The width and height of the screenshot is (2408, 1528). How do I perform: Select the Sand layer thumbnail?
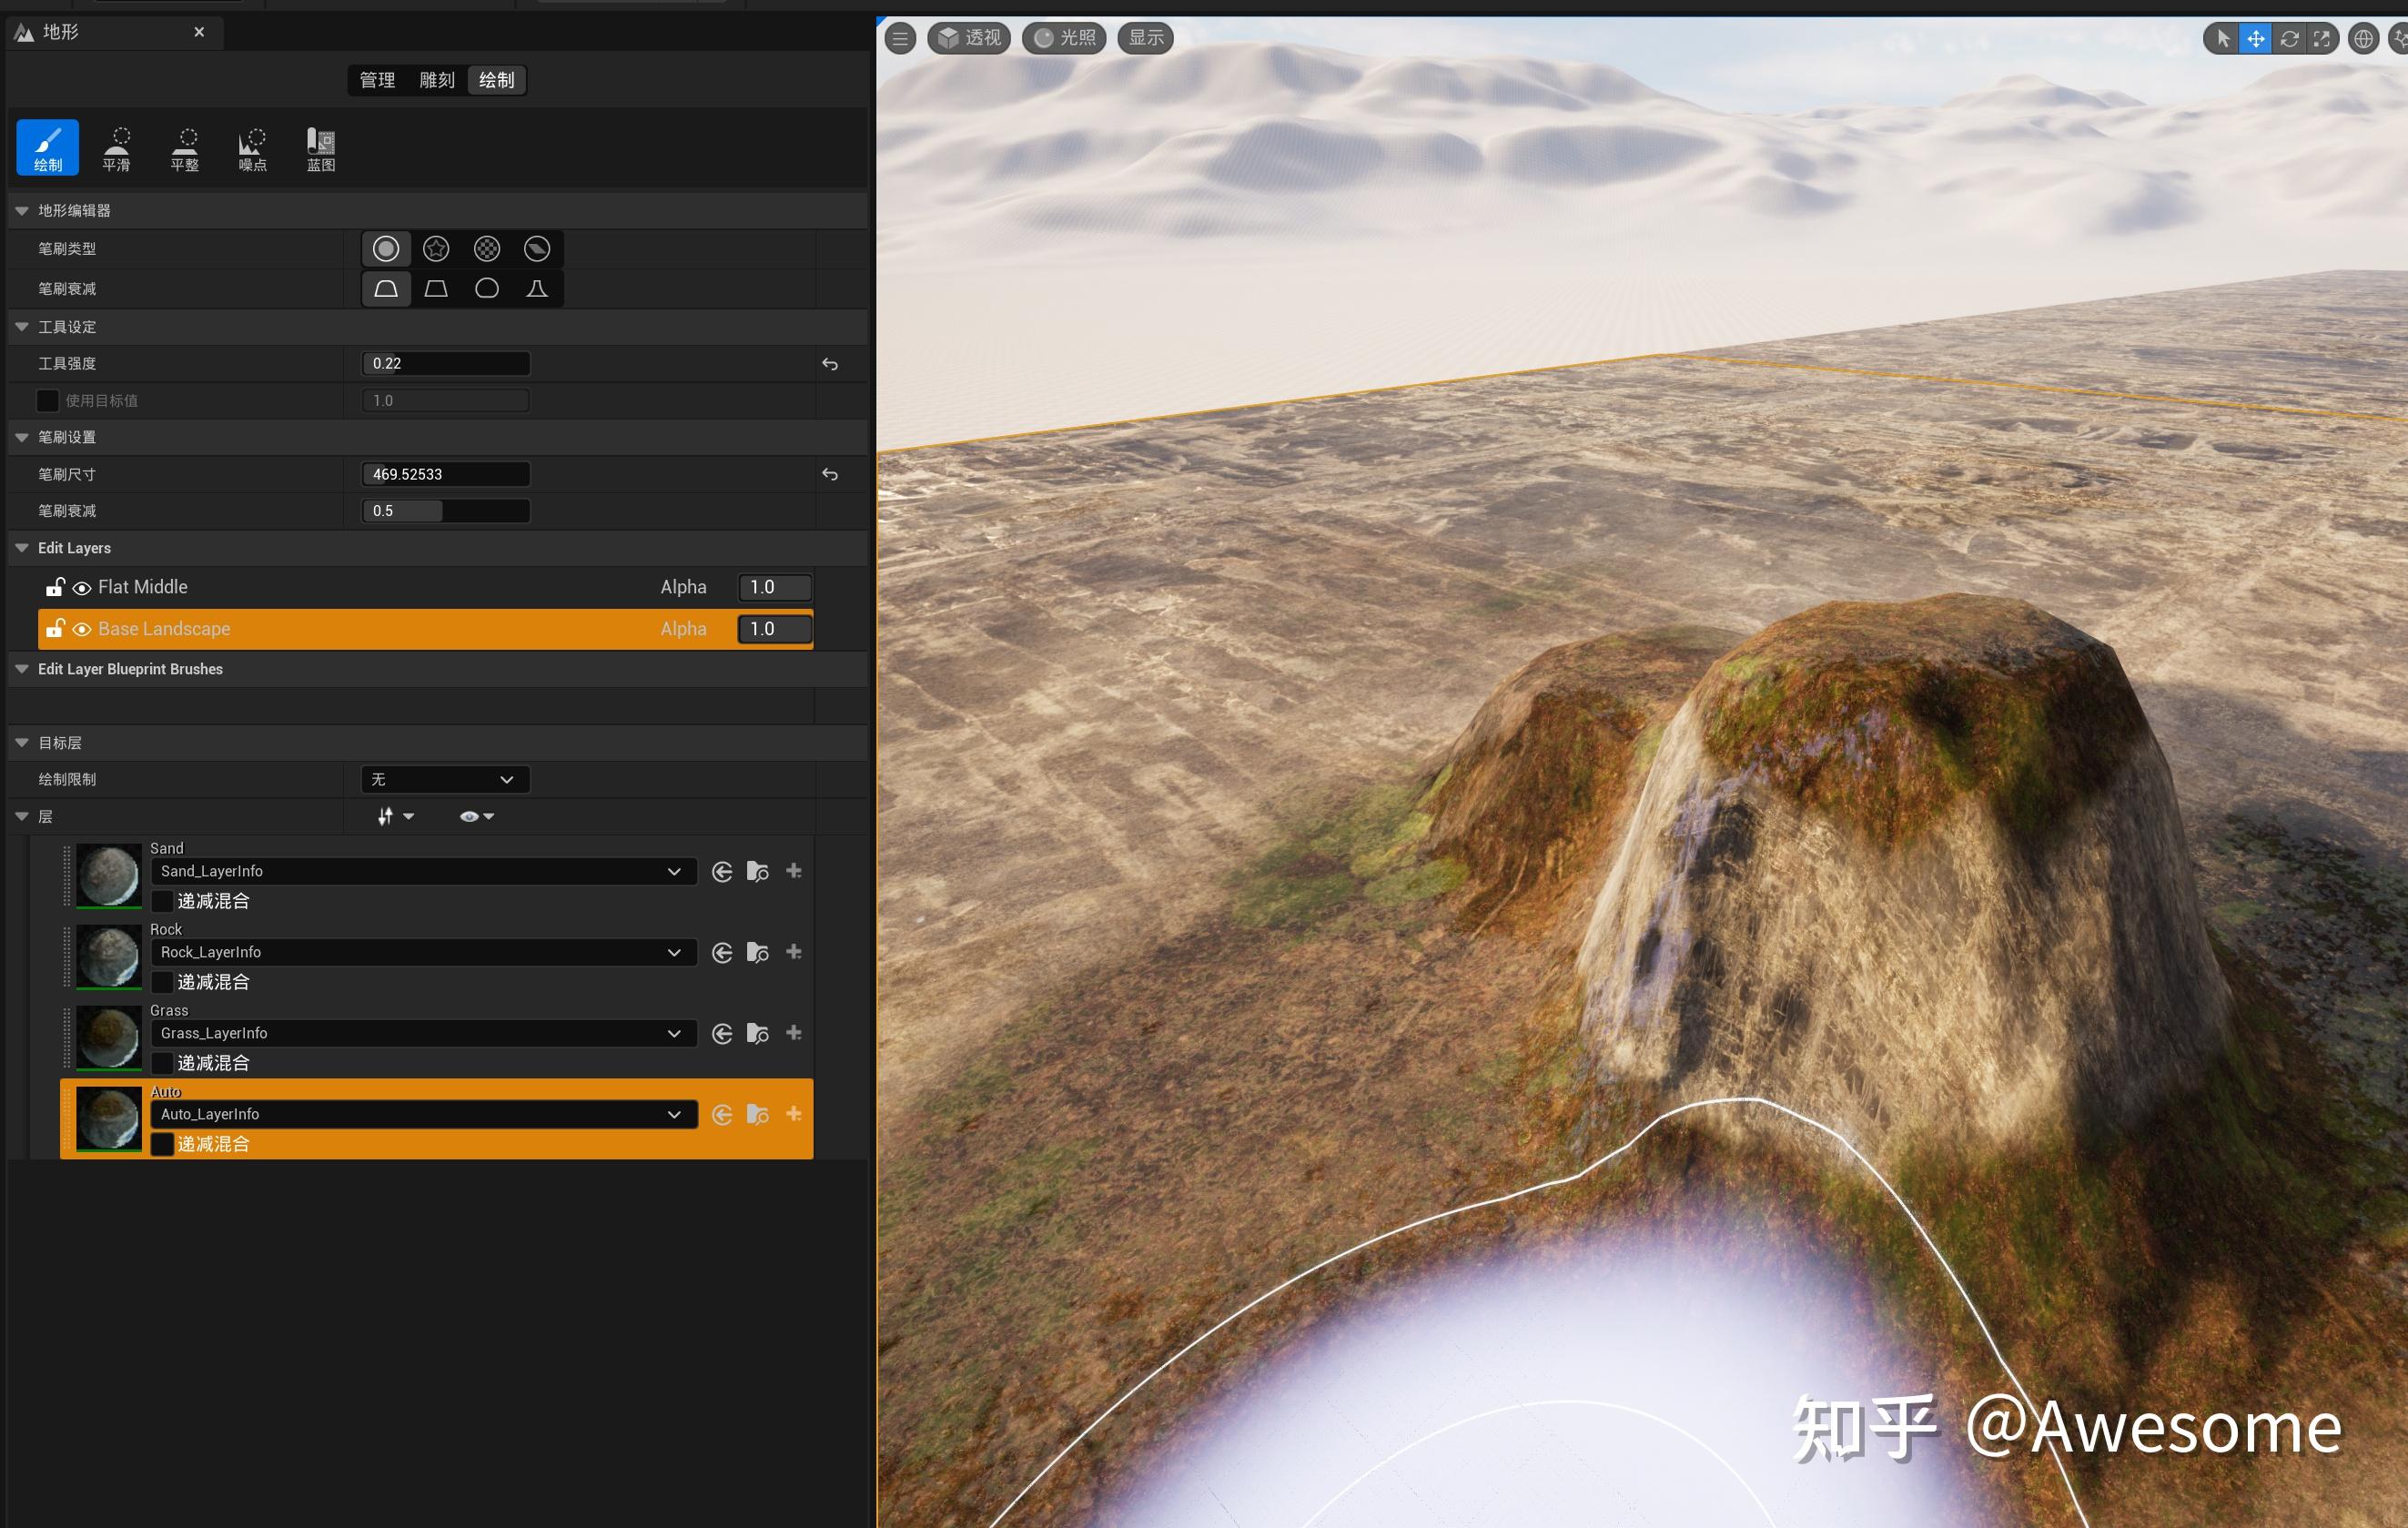coord(108,875)
